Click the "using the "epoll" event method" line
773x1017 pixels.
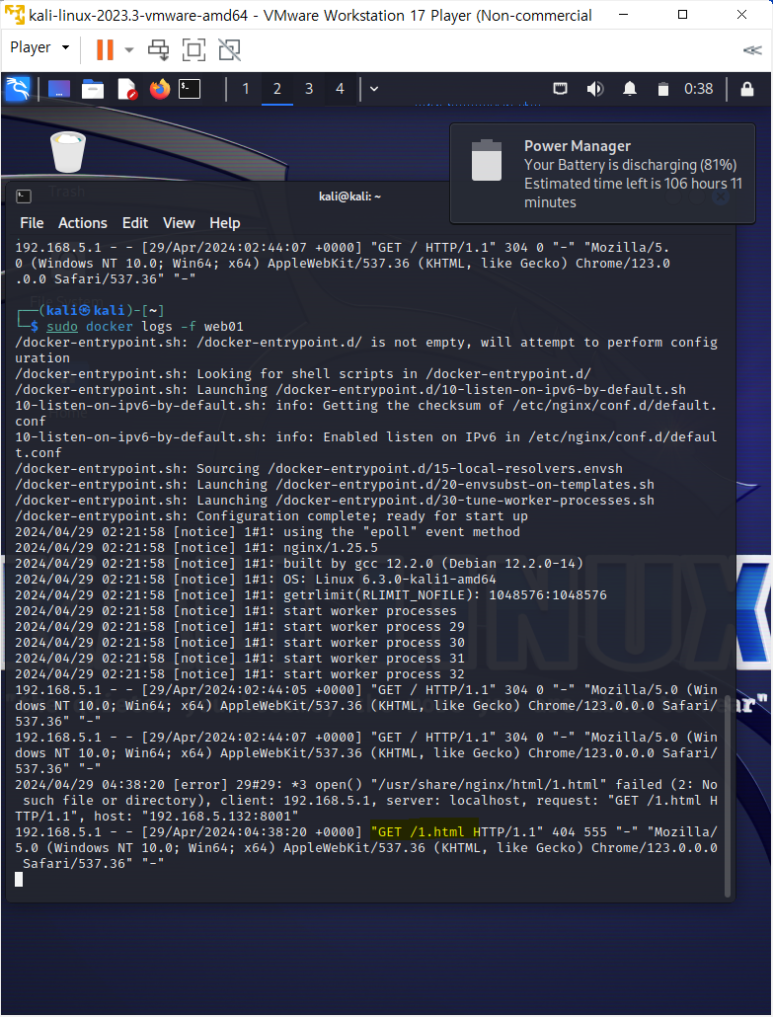267,532
